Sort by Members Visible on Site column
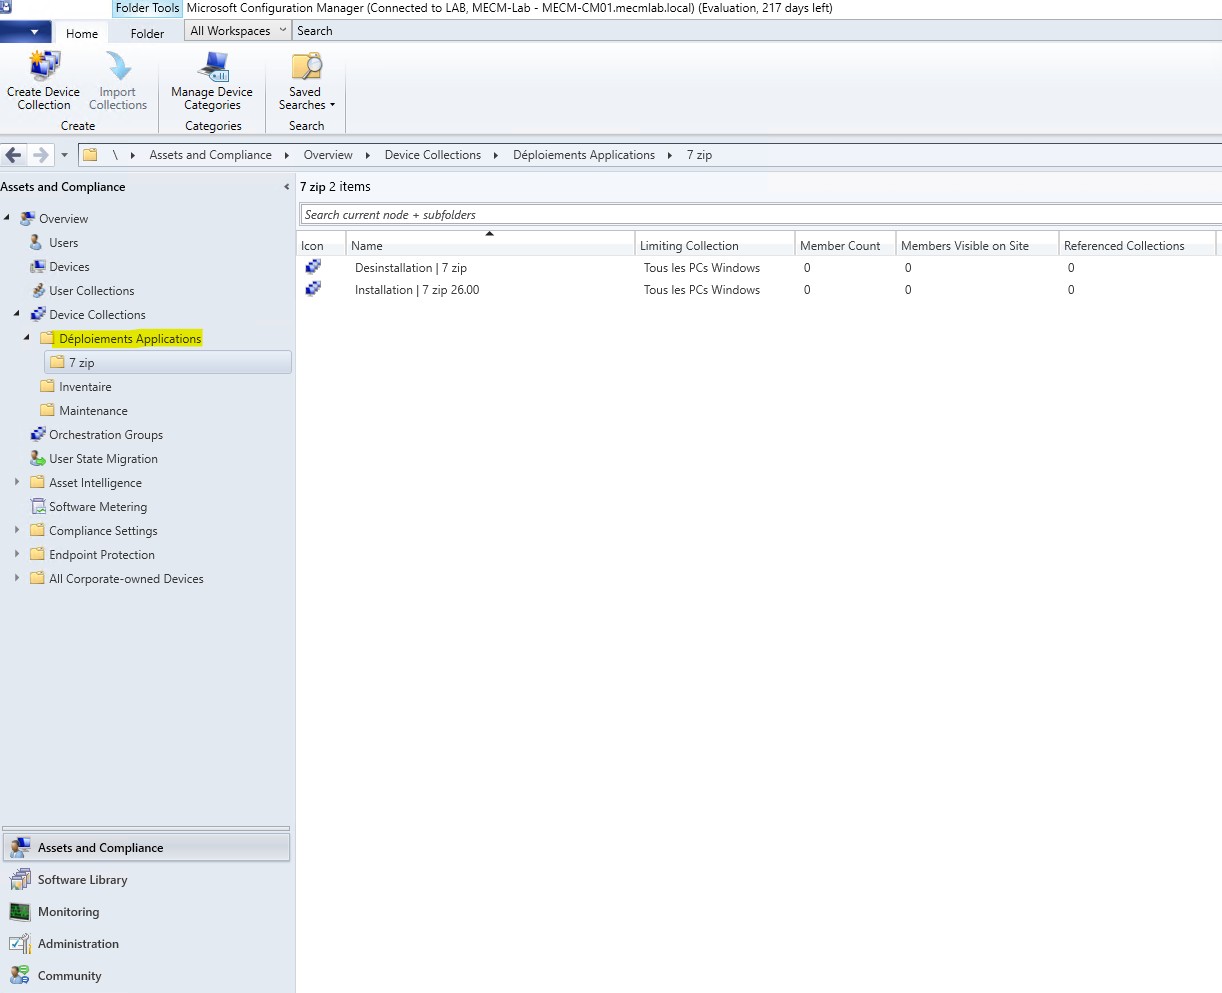Screen dimensions: 1222x993 click(x=977, y=246)
